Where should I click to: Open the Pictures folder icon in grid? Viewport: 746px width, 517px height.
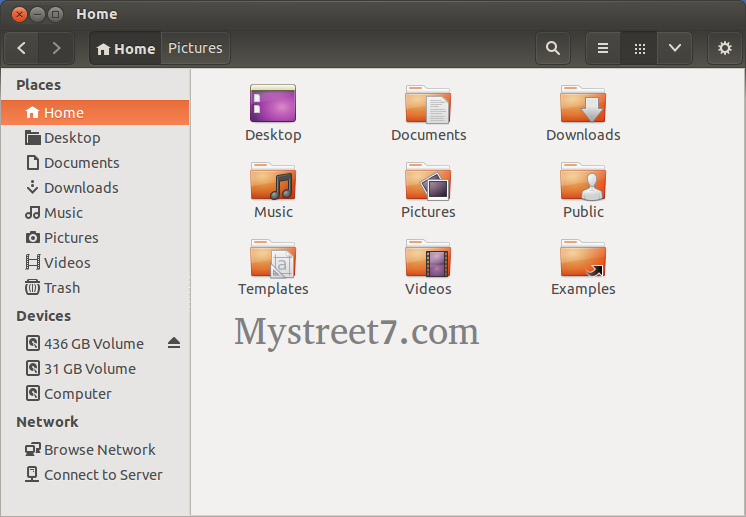point(428,181)
